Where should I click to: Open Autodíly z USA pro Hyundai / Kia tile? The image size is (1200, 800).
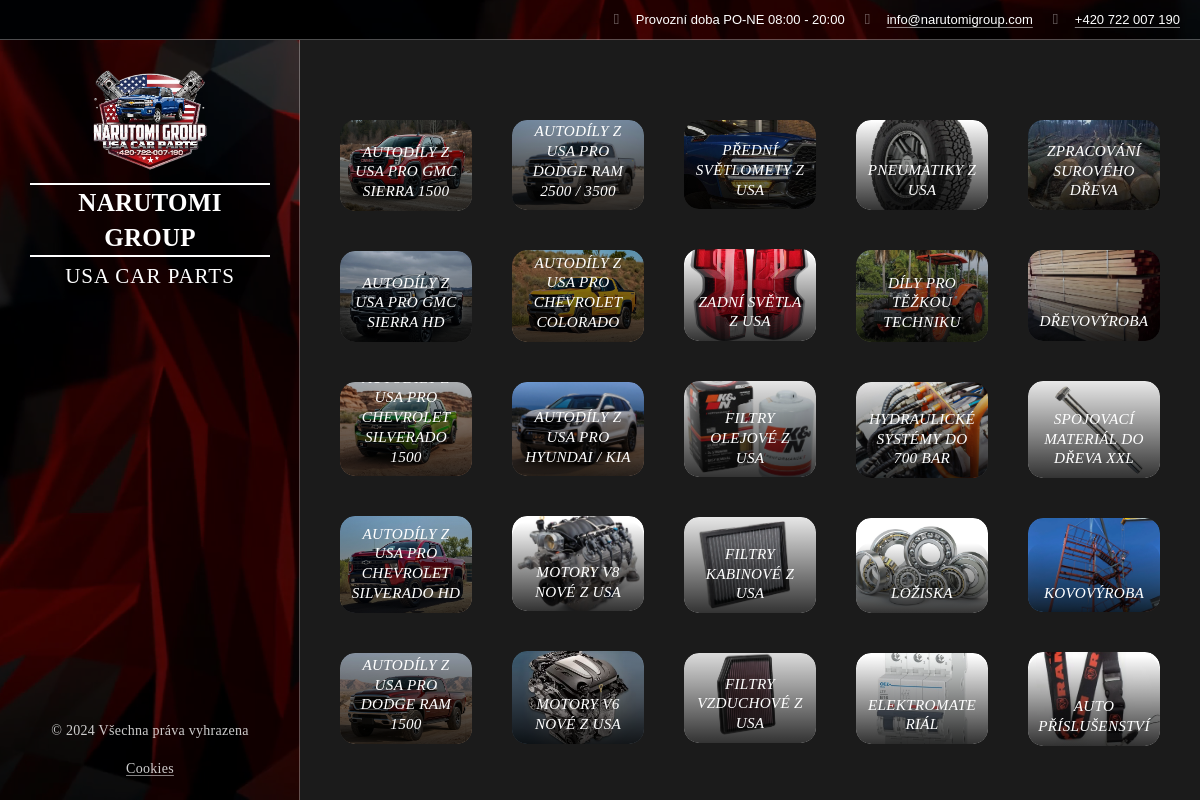pyautogui.click(x=578, y=429)
